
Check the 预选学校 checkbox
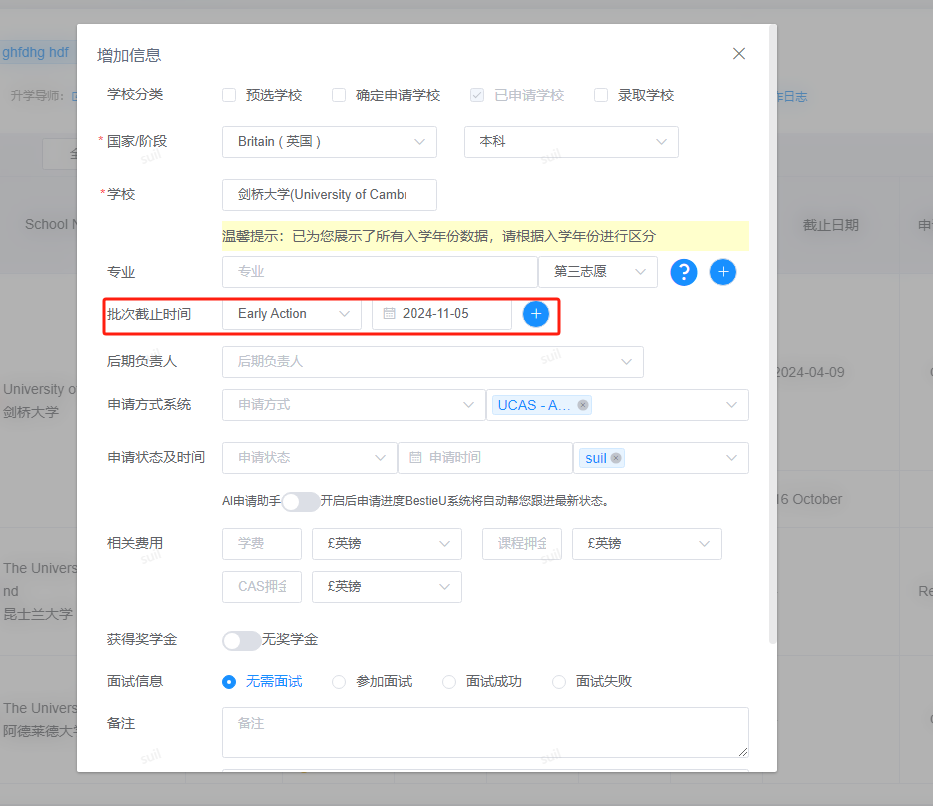(x=229, y=95)
